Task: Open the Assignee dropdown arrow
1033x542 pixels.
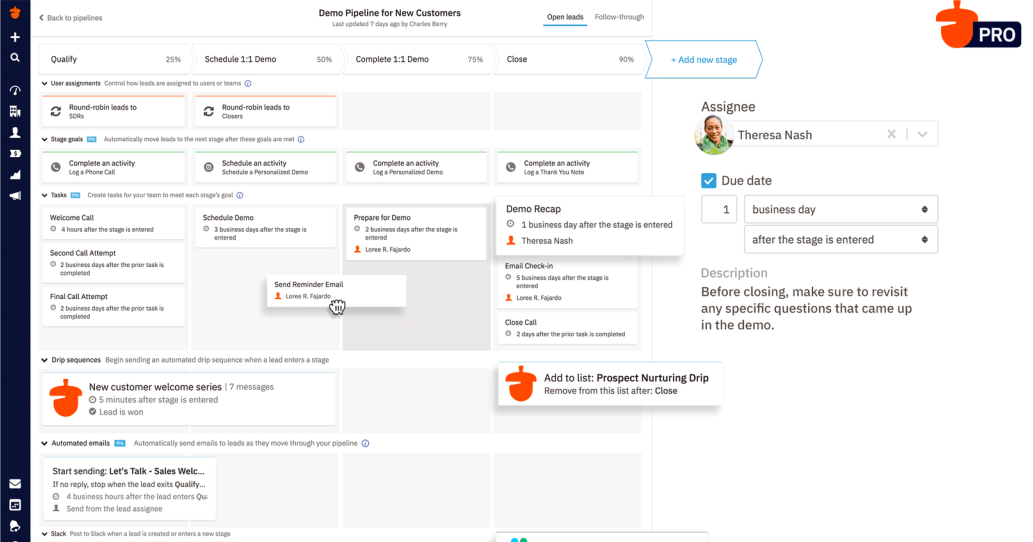Action: [923, 135]
